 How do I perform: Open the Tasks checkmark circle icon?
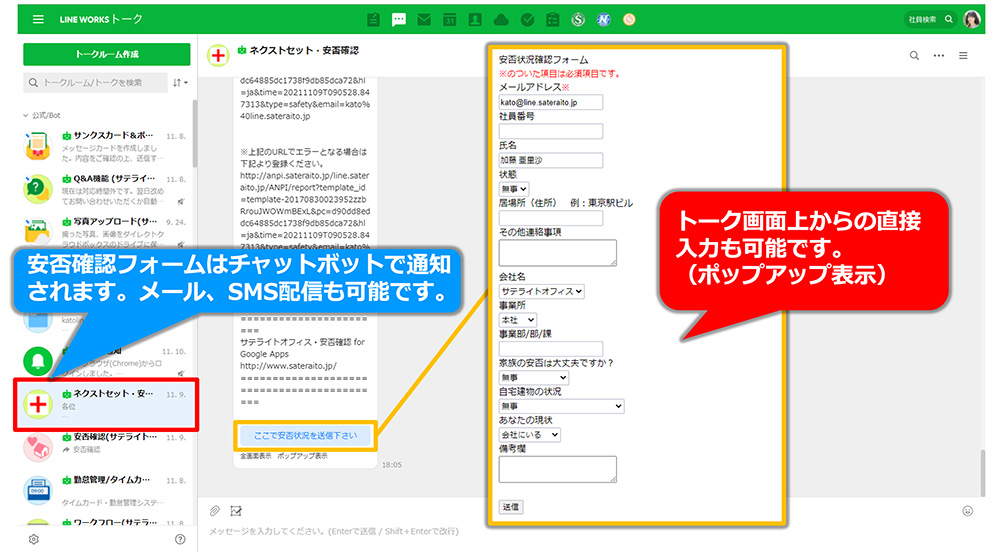coord(527,20)
